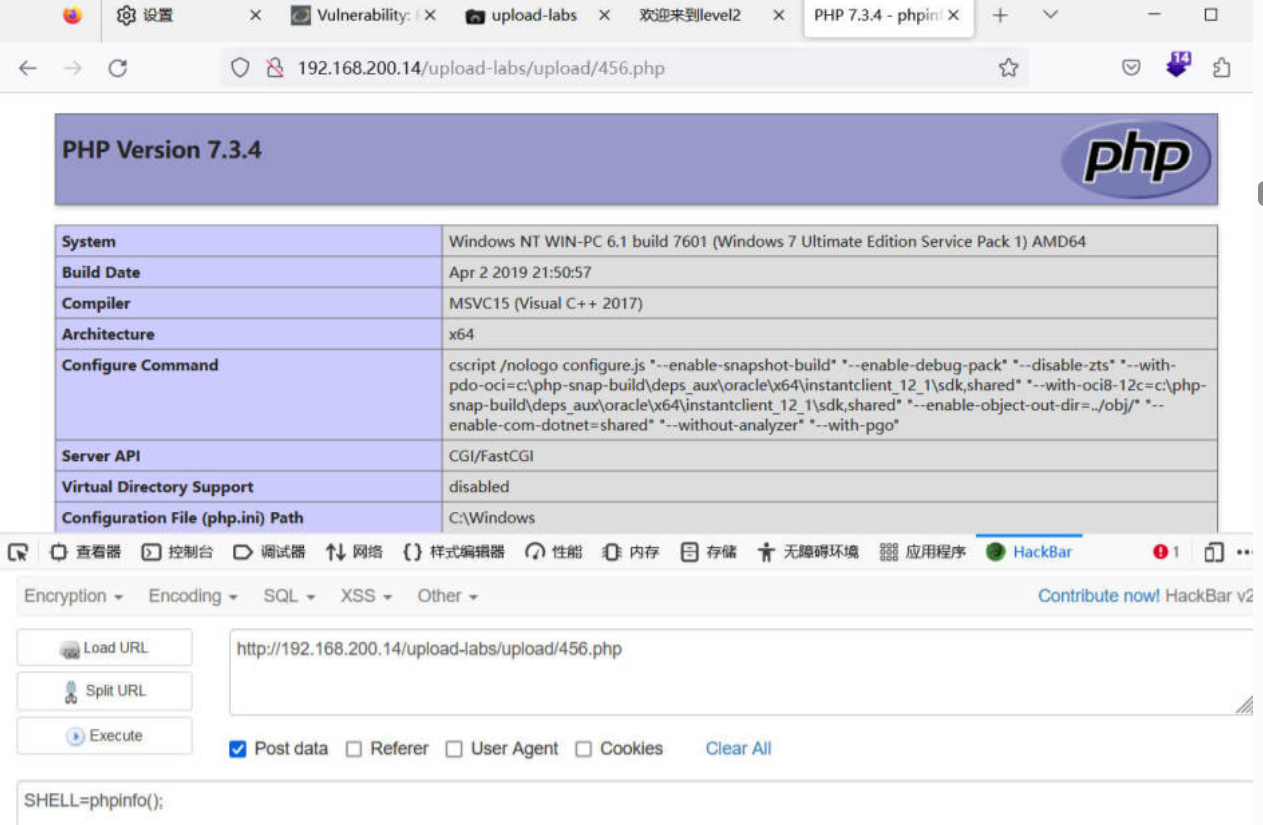The height and width of the screenshot is (825, 1263).
Task: Click the tracking protection shield icon
Action: pos(240,68)
